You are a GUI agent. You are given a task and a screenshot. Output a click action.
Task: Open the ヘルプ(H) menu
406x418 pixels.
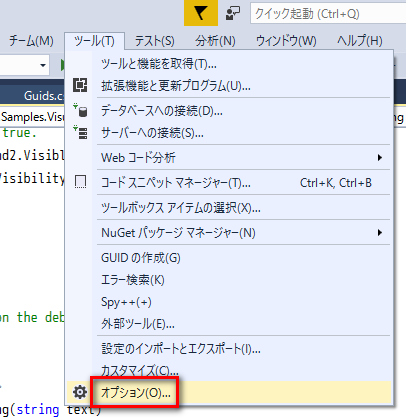click(x=360, y=41)
